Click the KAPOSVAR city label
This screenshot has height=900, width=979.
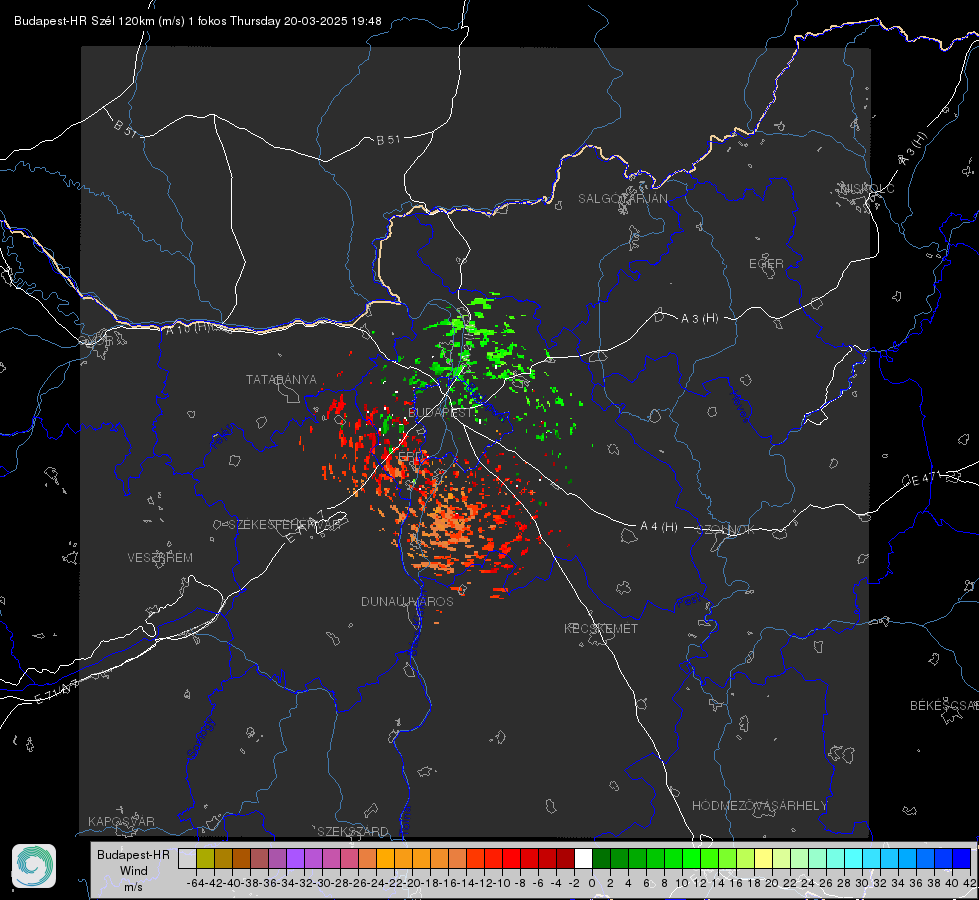[121, 821]
